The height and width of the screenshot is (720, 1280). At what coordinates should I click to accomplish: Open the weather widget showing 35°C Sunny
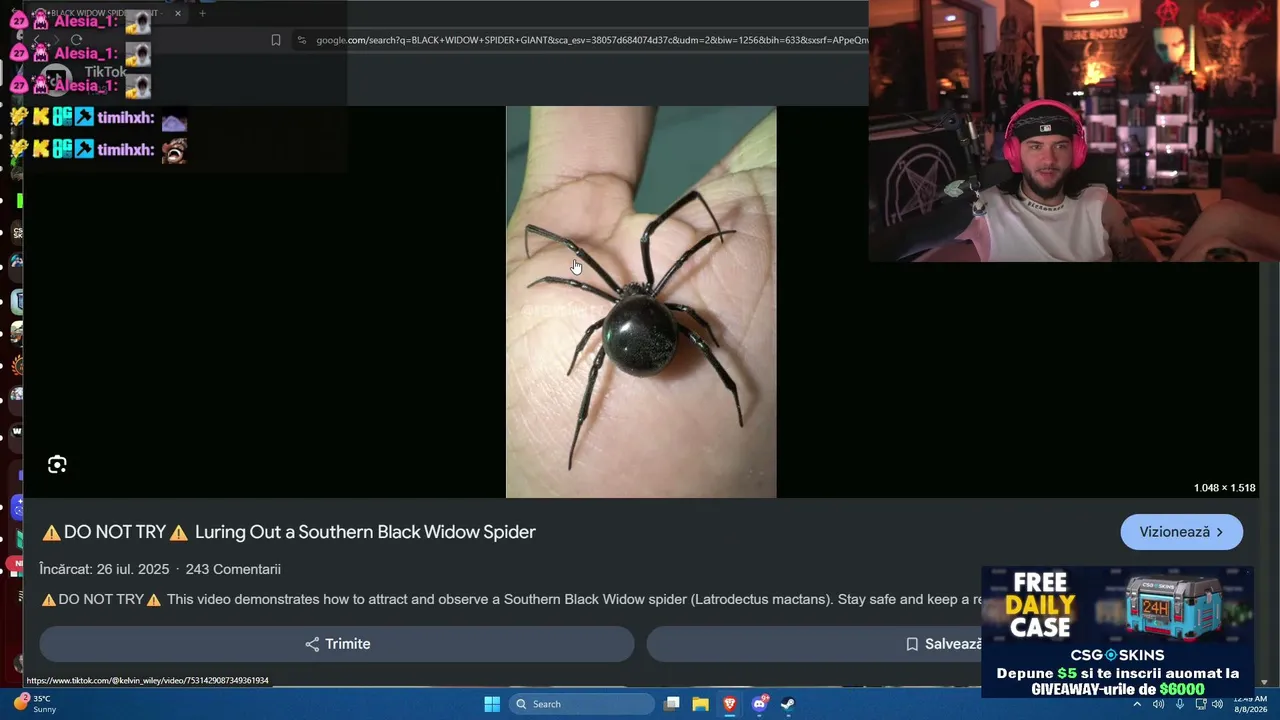(x=34, y=704)
